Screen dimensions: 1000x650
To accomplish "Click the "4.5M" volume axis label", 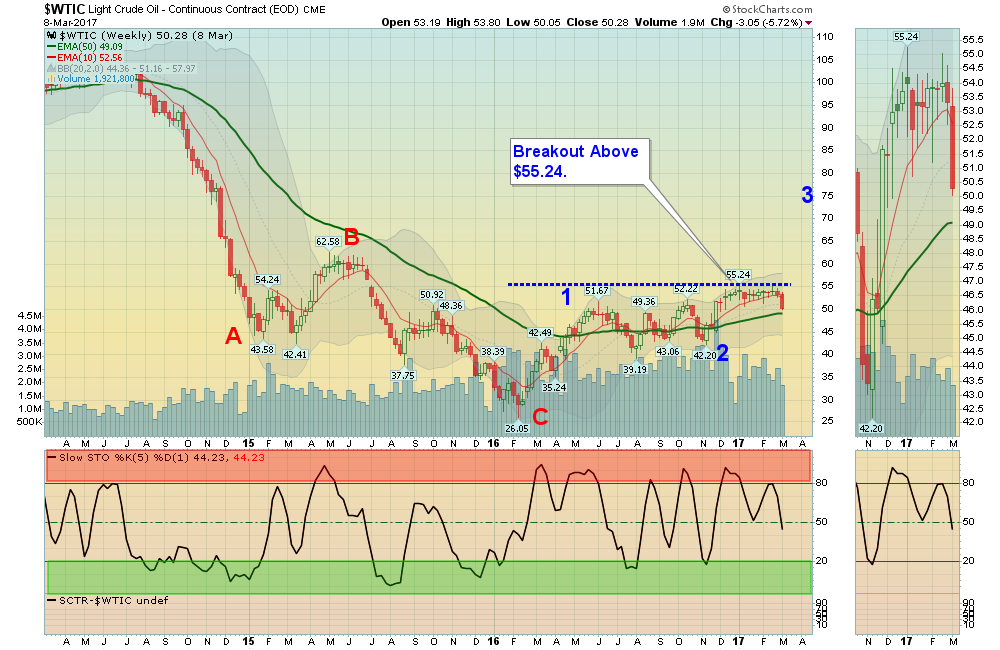I will (30, 316).
